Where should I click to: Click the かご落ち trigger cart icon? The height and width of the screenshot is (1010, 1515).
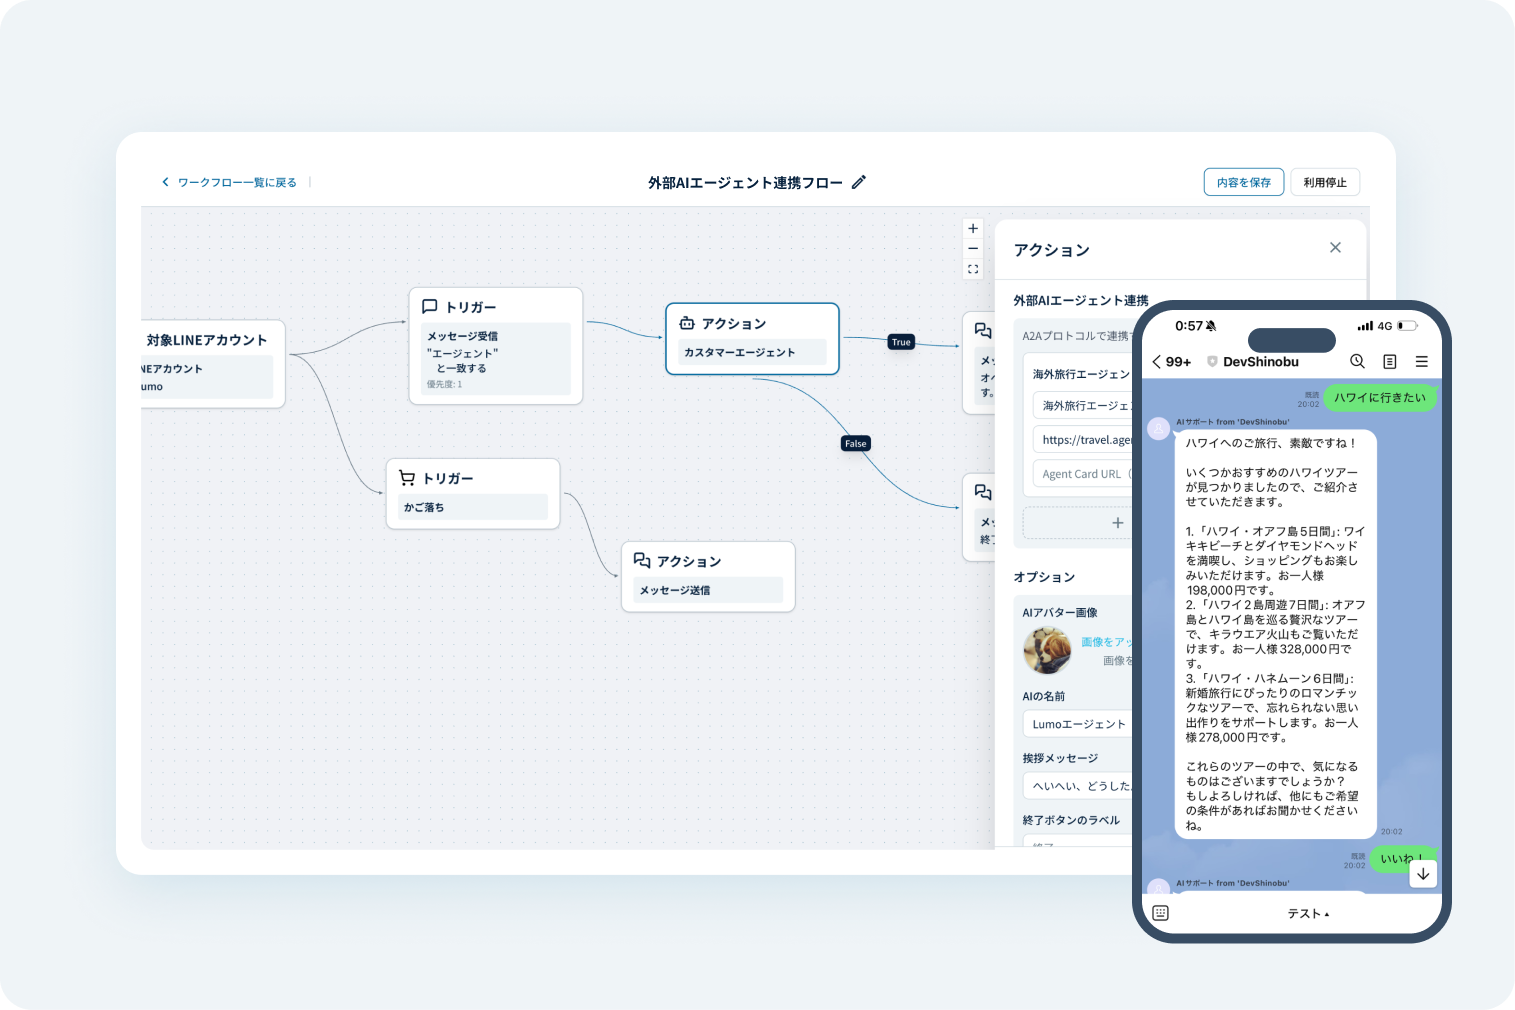[408, 477]
